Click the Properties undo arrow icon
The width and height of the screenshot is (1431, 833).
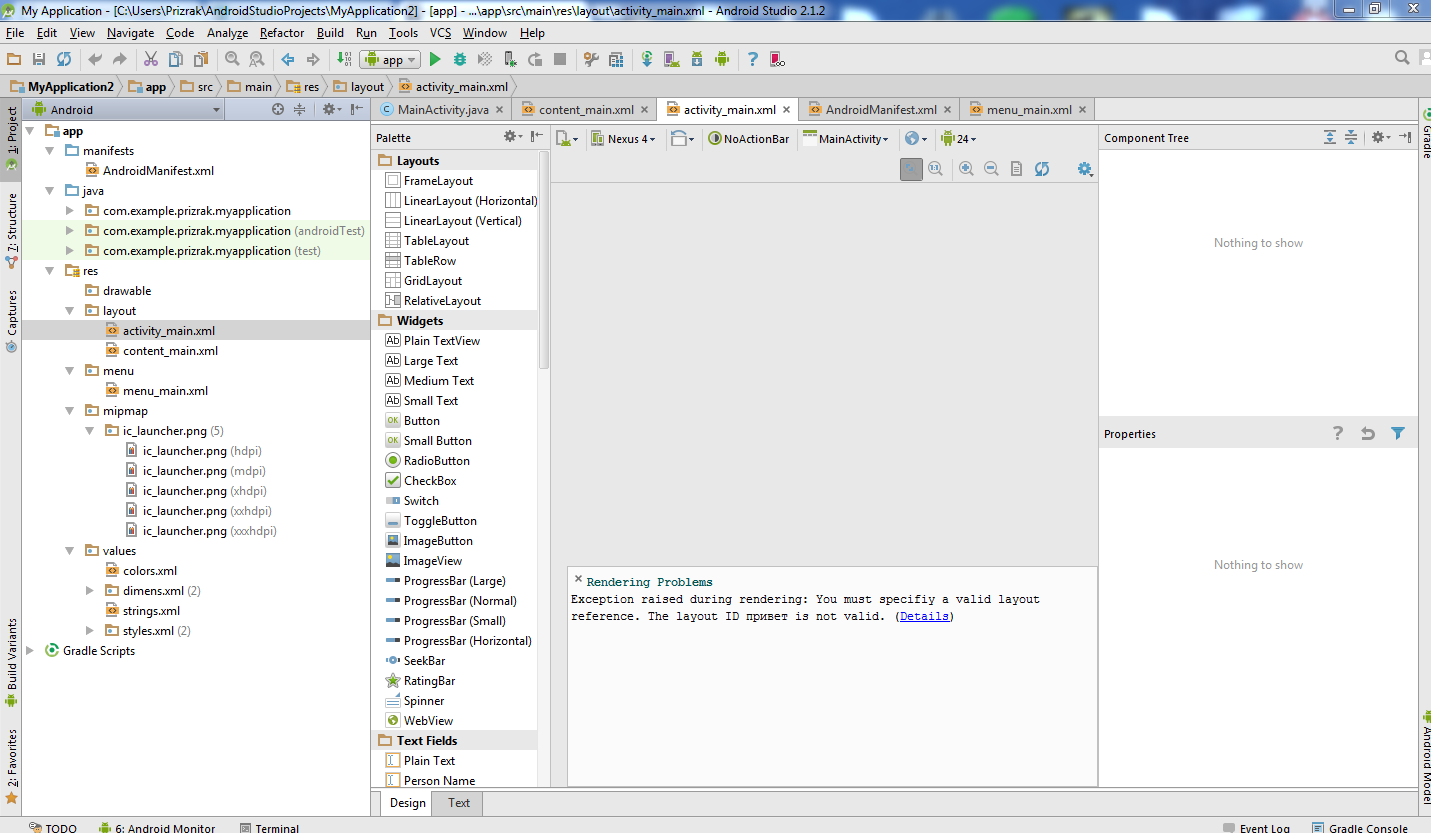coord(1368,433)
